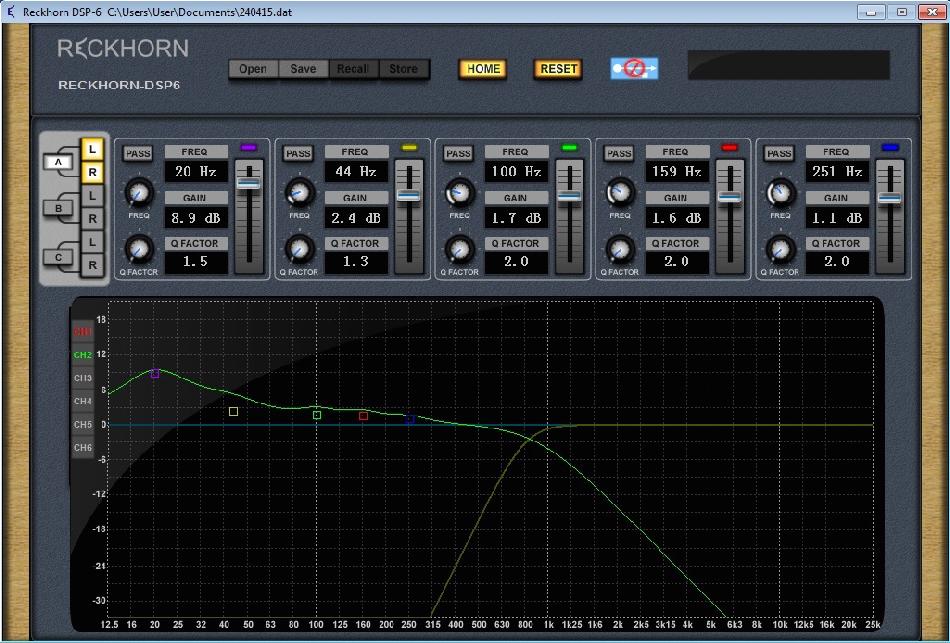Viewport: 950px width, 643px height.
Task: Click the 20 Hz frequency value field
Action: [x=196, y=172]
